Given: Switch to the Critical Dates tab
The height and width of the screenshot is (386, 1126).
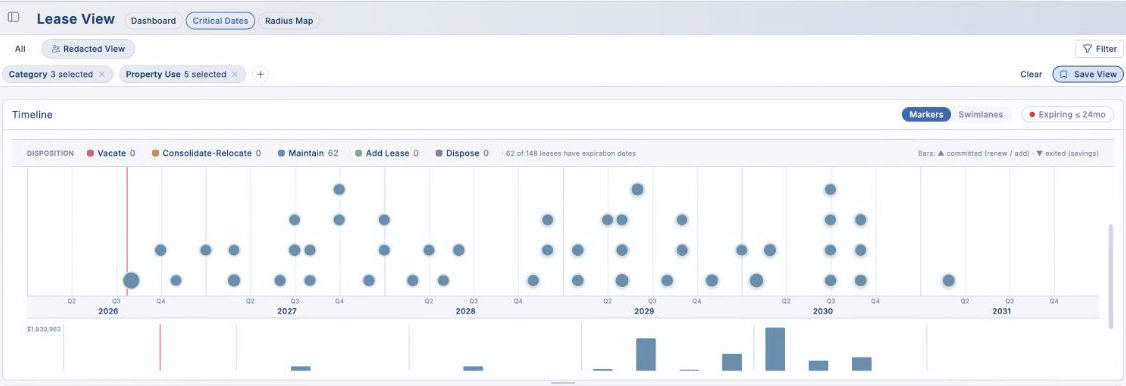Looking at the screenshot, I should (220, 21).
